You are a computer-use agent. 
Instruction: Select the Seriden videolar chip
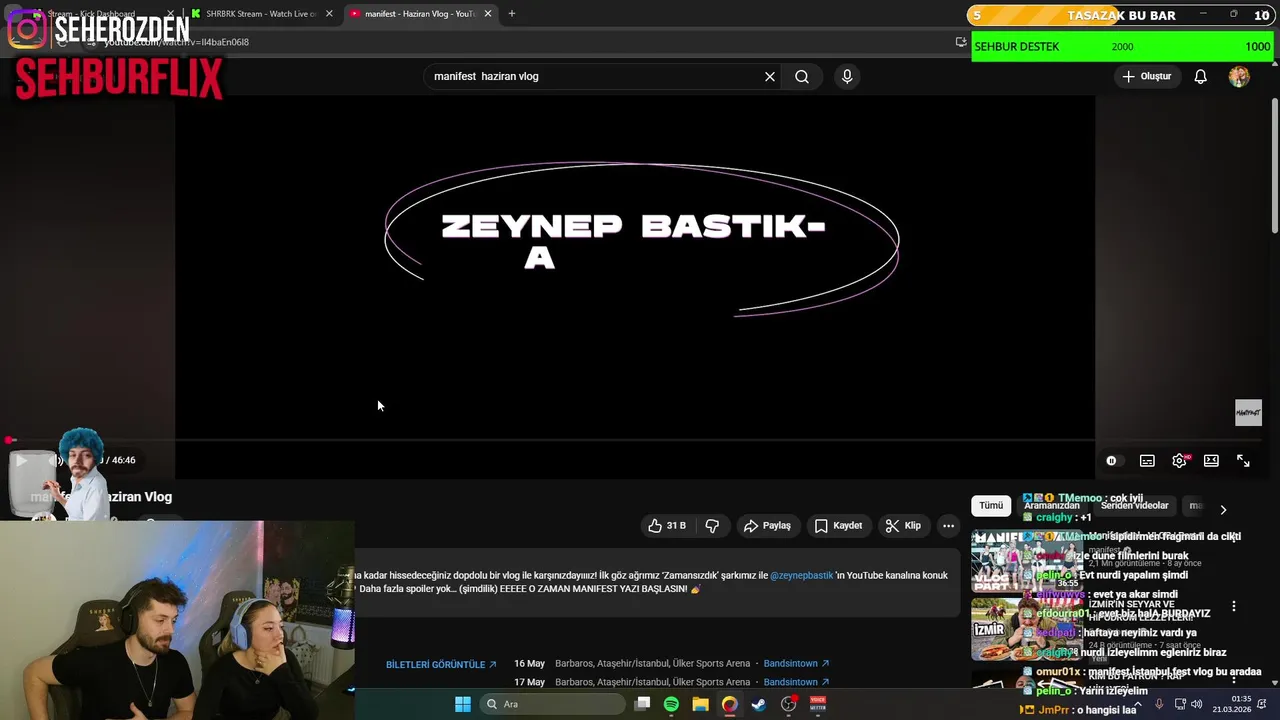1134,506
